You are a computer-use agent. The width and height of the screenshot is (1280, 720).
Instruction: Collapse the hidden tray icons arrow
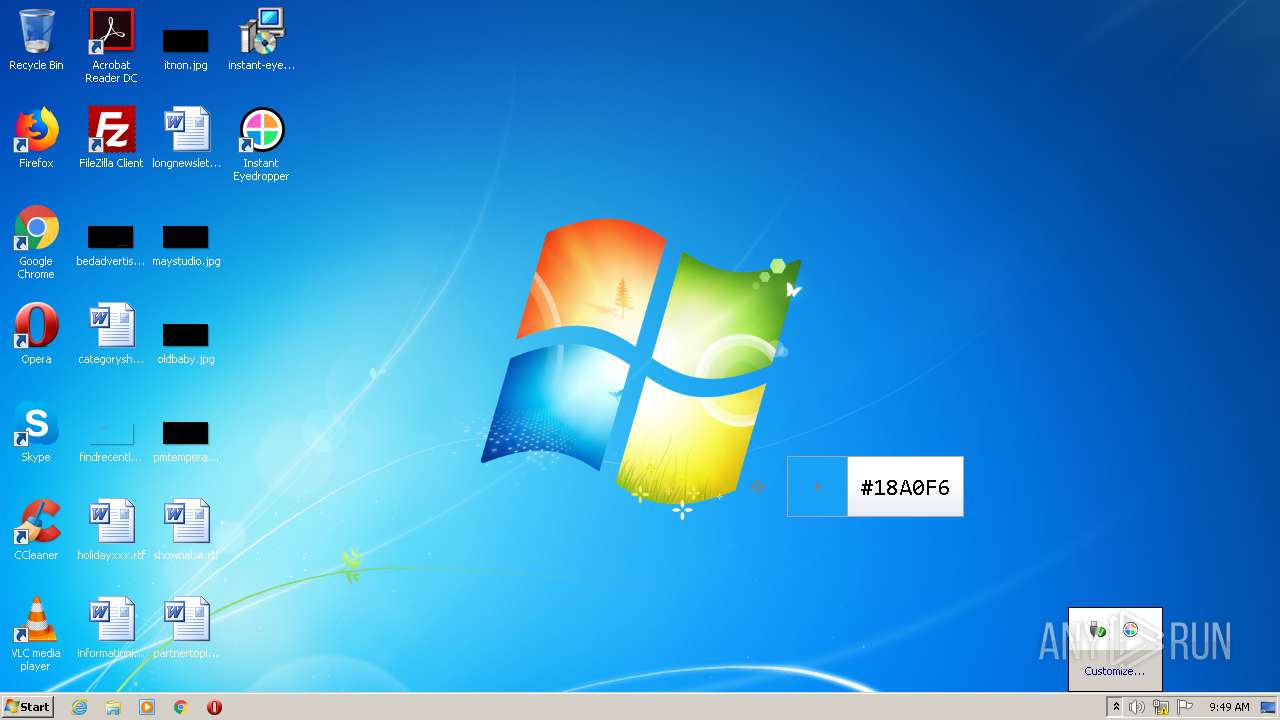pyautogui.click(x=1116, y=707)
